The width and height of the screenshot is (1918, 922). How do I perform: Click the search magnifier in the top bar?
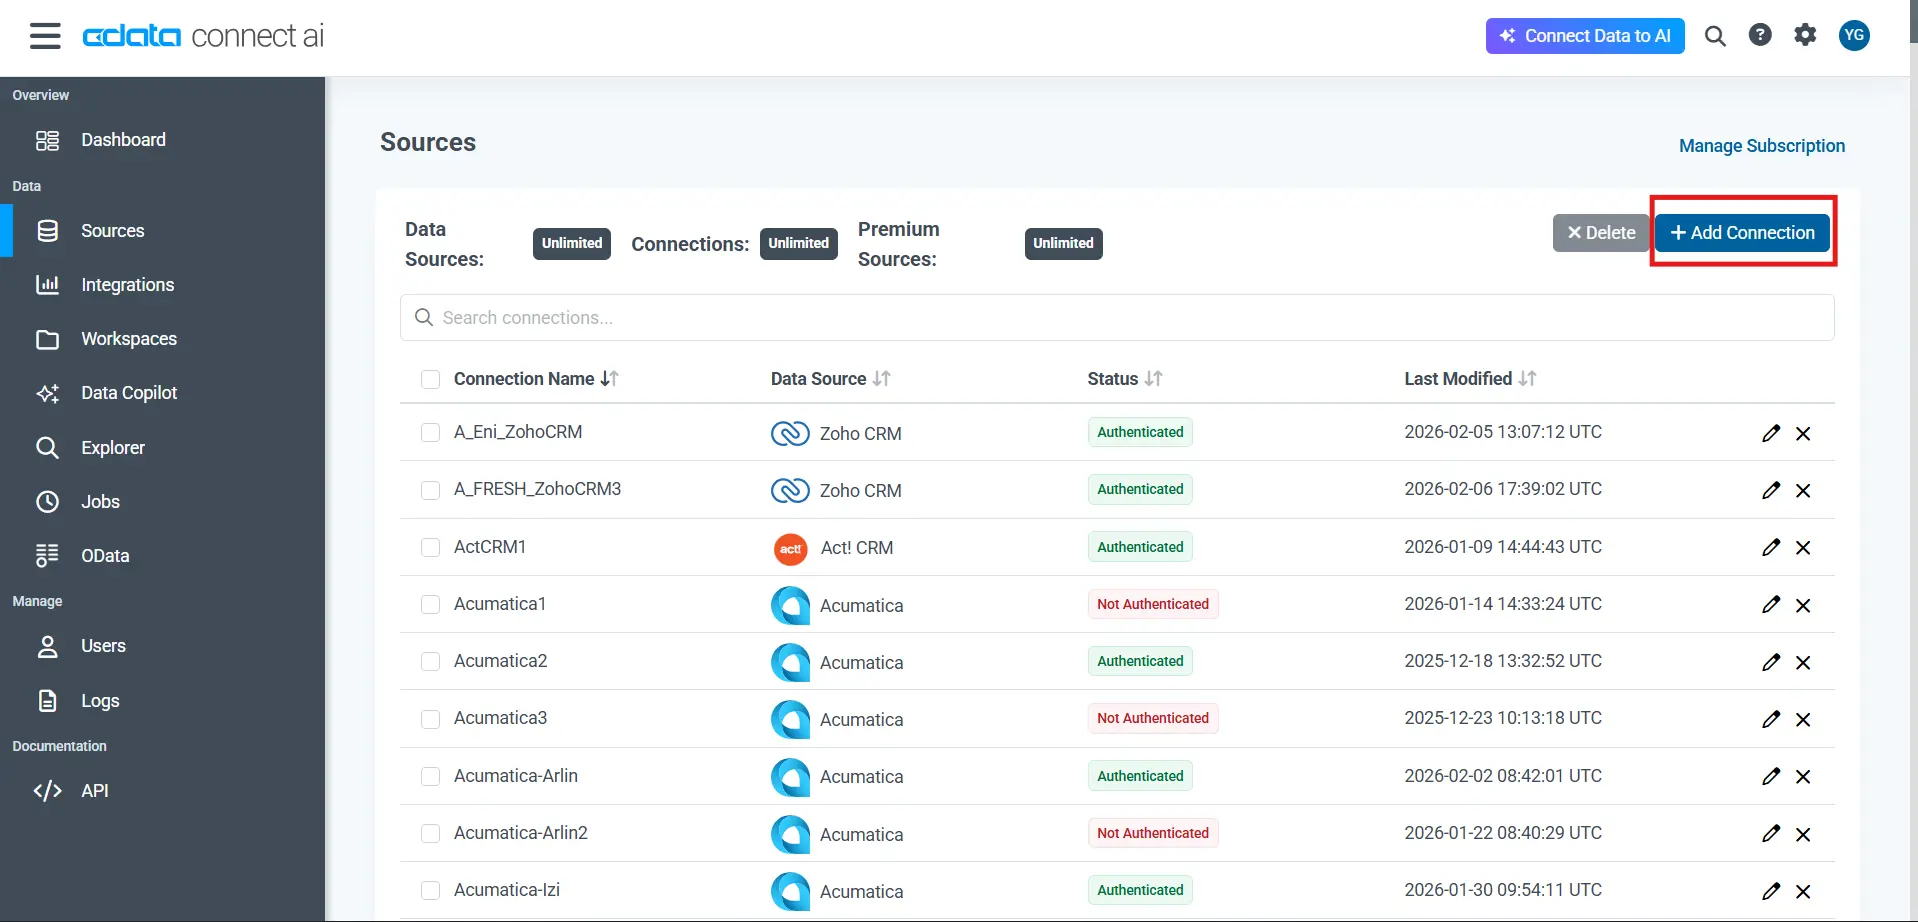click(x=1716, y=35)
